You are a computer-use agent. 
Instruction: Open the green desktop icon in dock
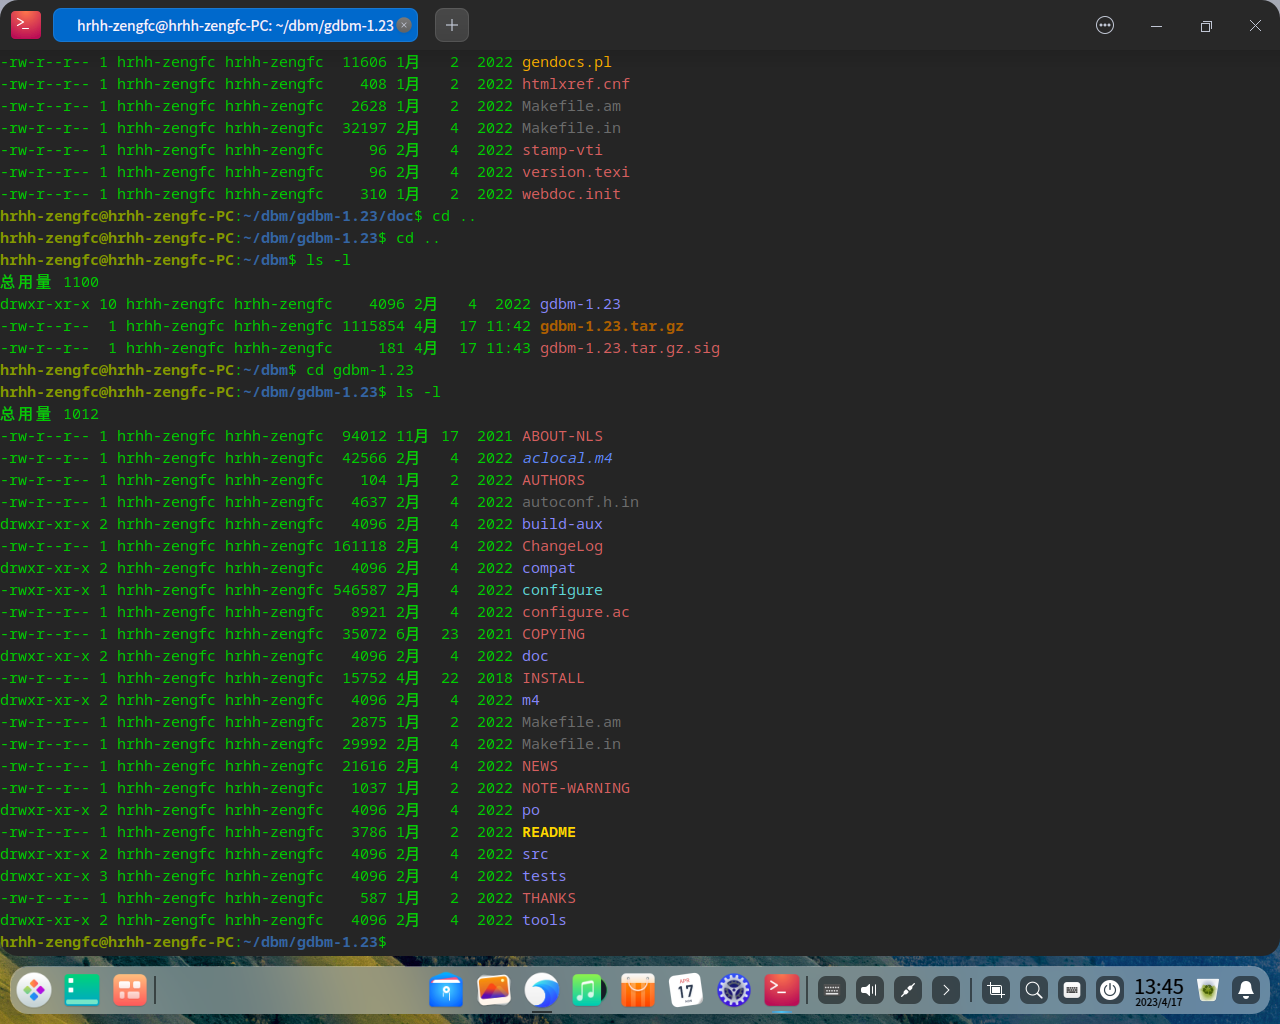82,990
